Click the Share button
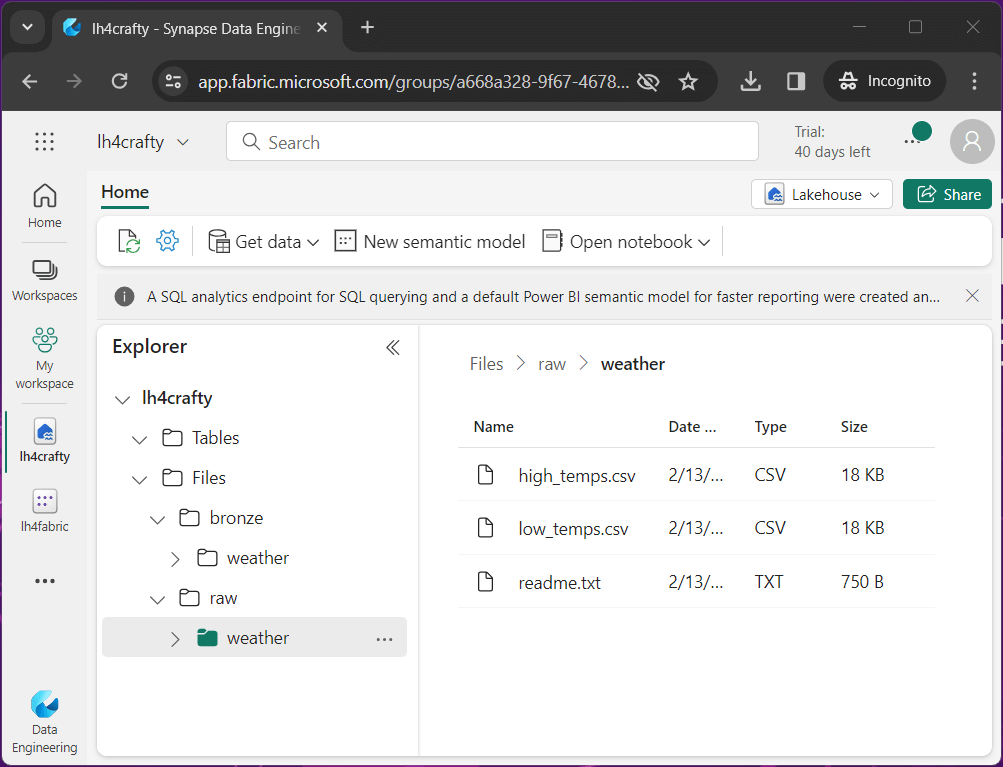1003x767 pixels. (x=947, y=194)
